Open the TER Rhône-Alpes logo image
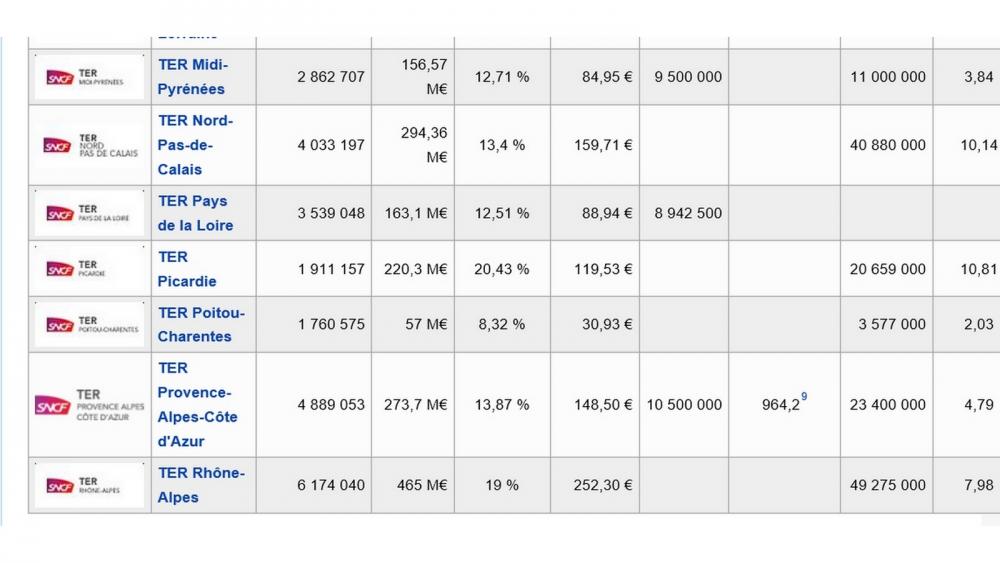Screen dimensions: 1000x563 click(x=89, y=485)
